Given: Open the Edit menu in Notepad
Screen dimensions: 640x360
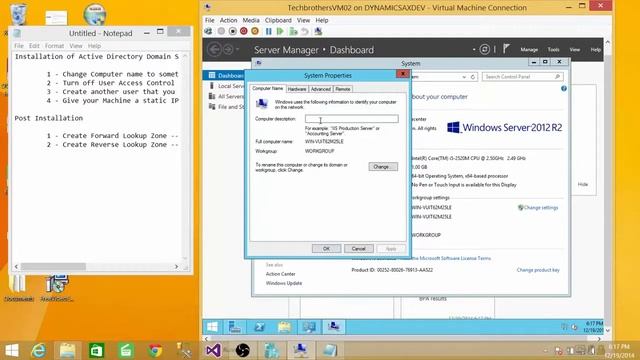Looking at the screenshot, I should tap(34, 46).
